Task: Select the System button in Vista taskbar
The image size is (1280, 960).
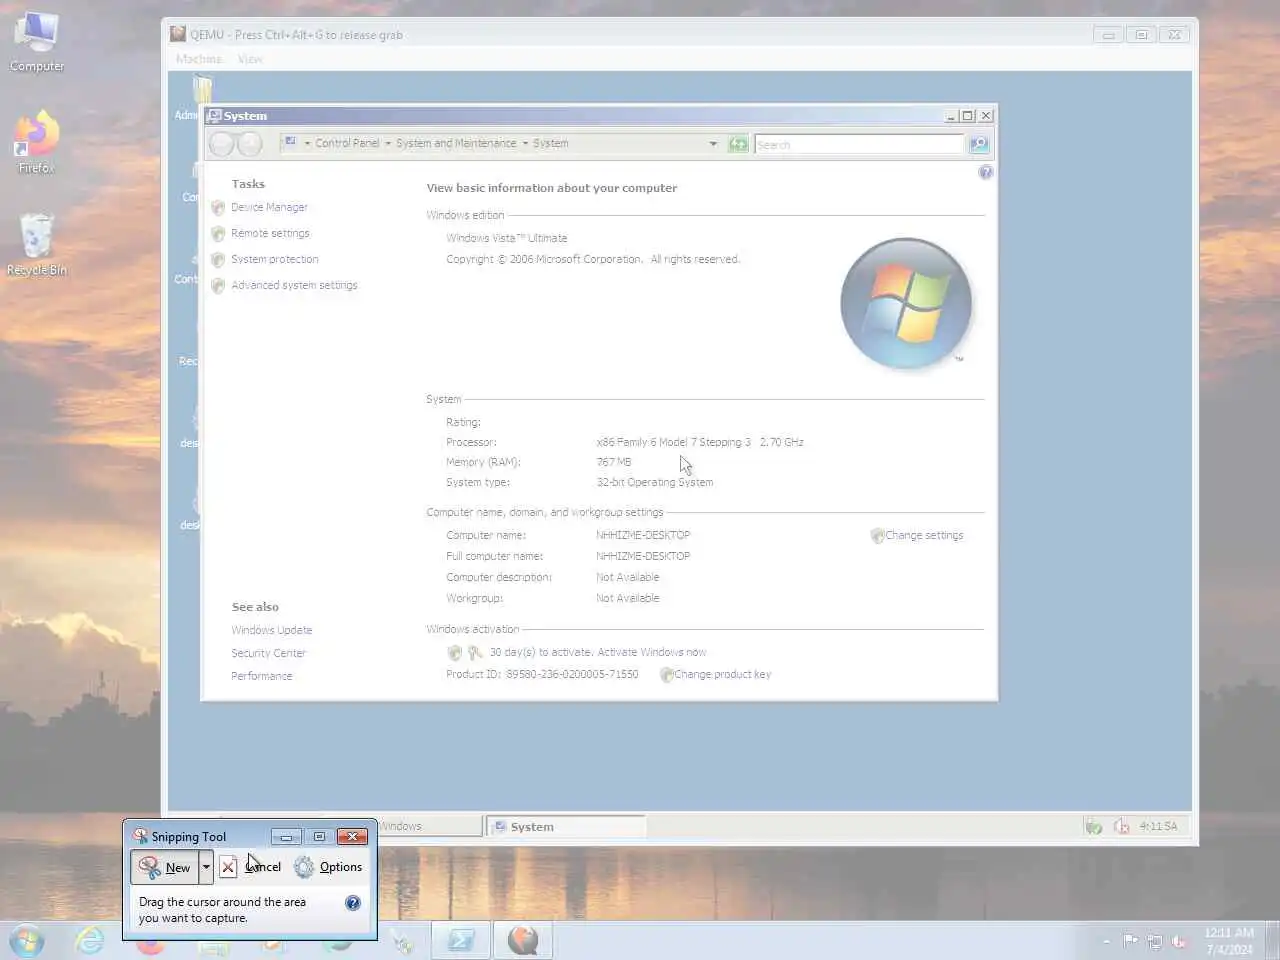Action: coord(566,827)
